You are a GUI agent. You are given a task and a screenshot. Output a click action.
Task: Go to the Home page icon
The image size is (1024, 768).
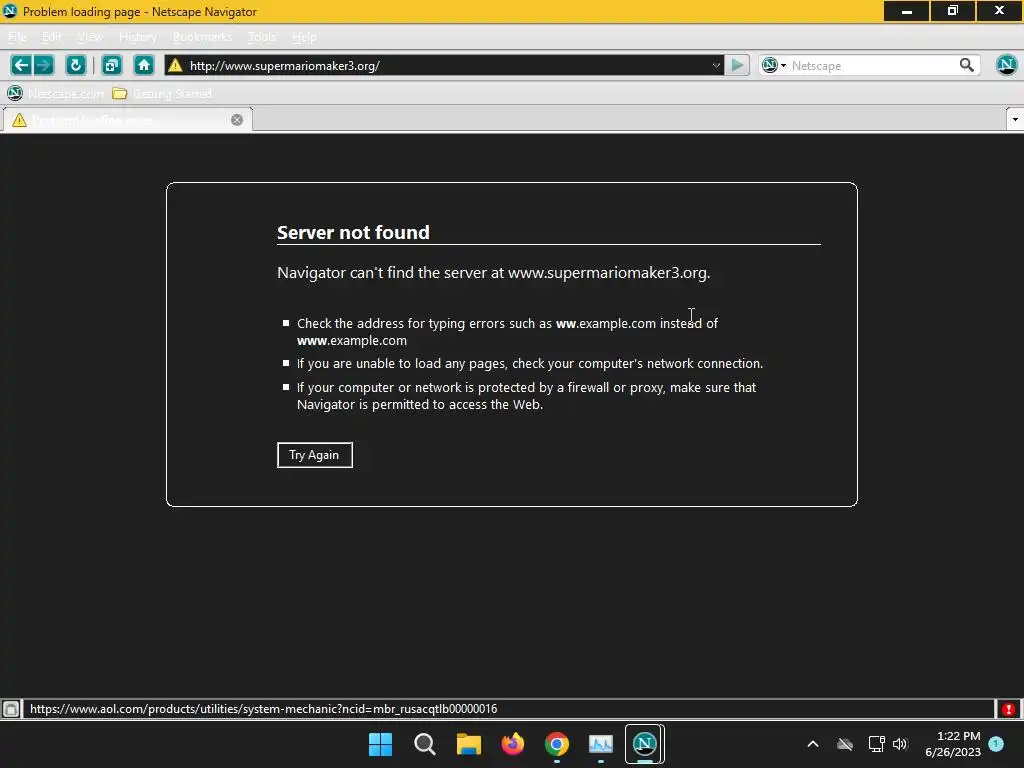(x=144, y=65)
